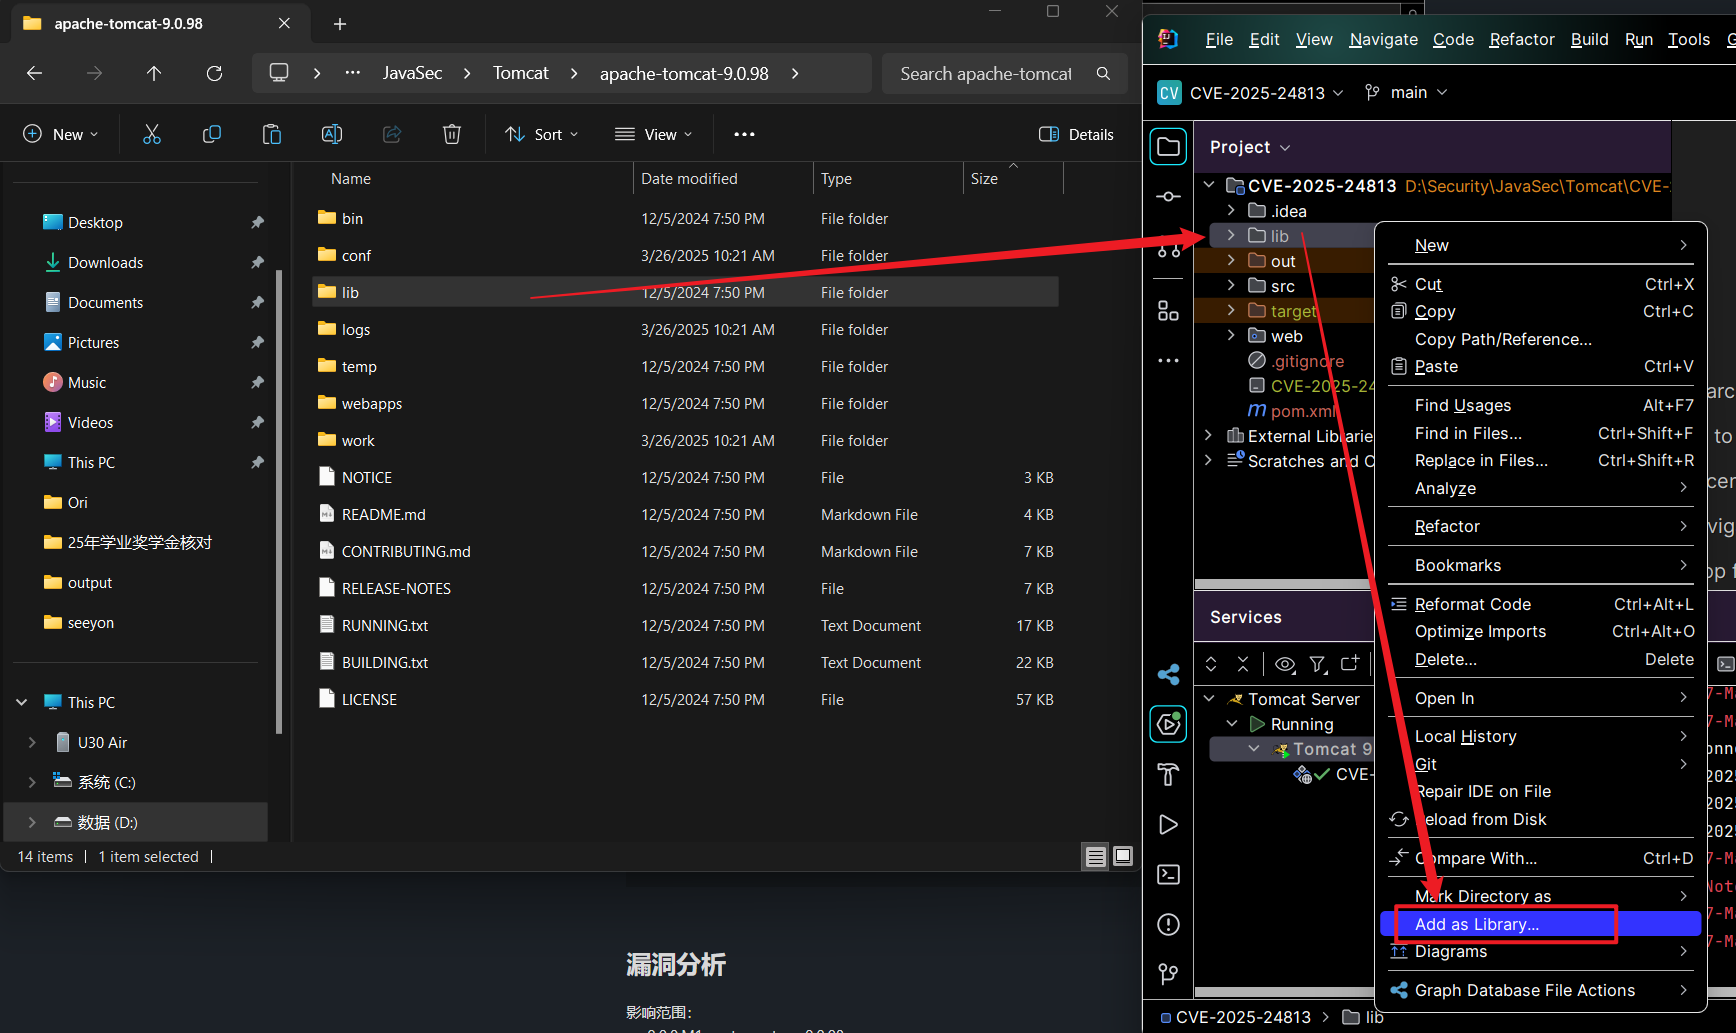Open IntelliJ Build menu in menu bar
The width and height of the screenshot is (1736, 1033).
click(x=1589, y=39)
